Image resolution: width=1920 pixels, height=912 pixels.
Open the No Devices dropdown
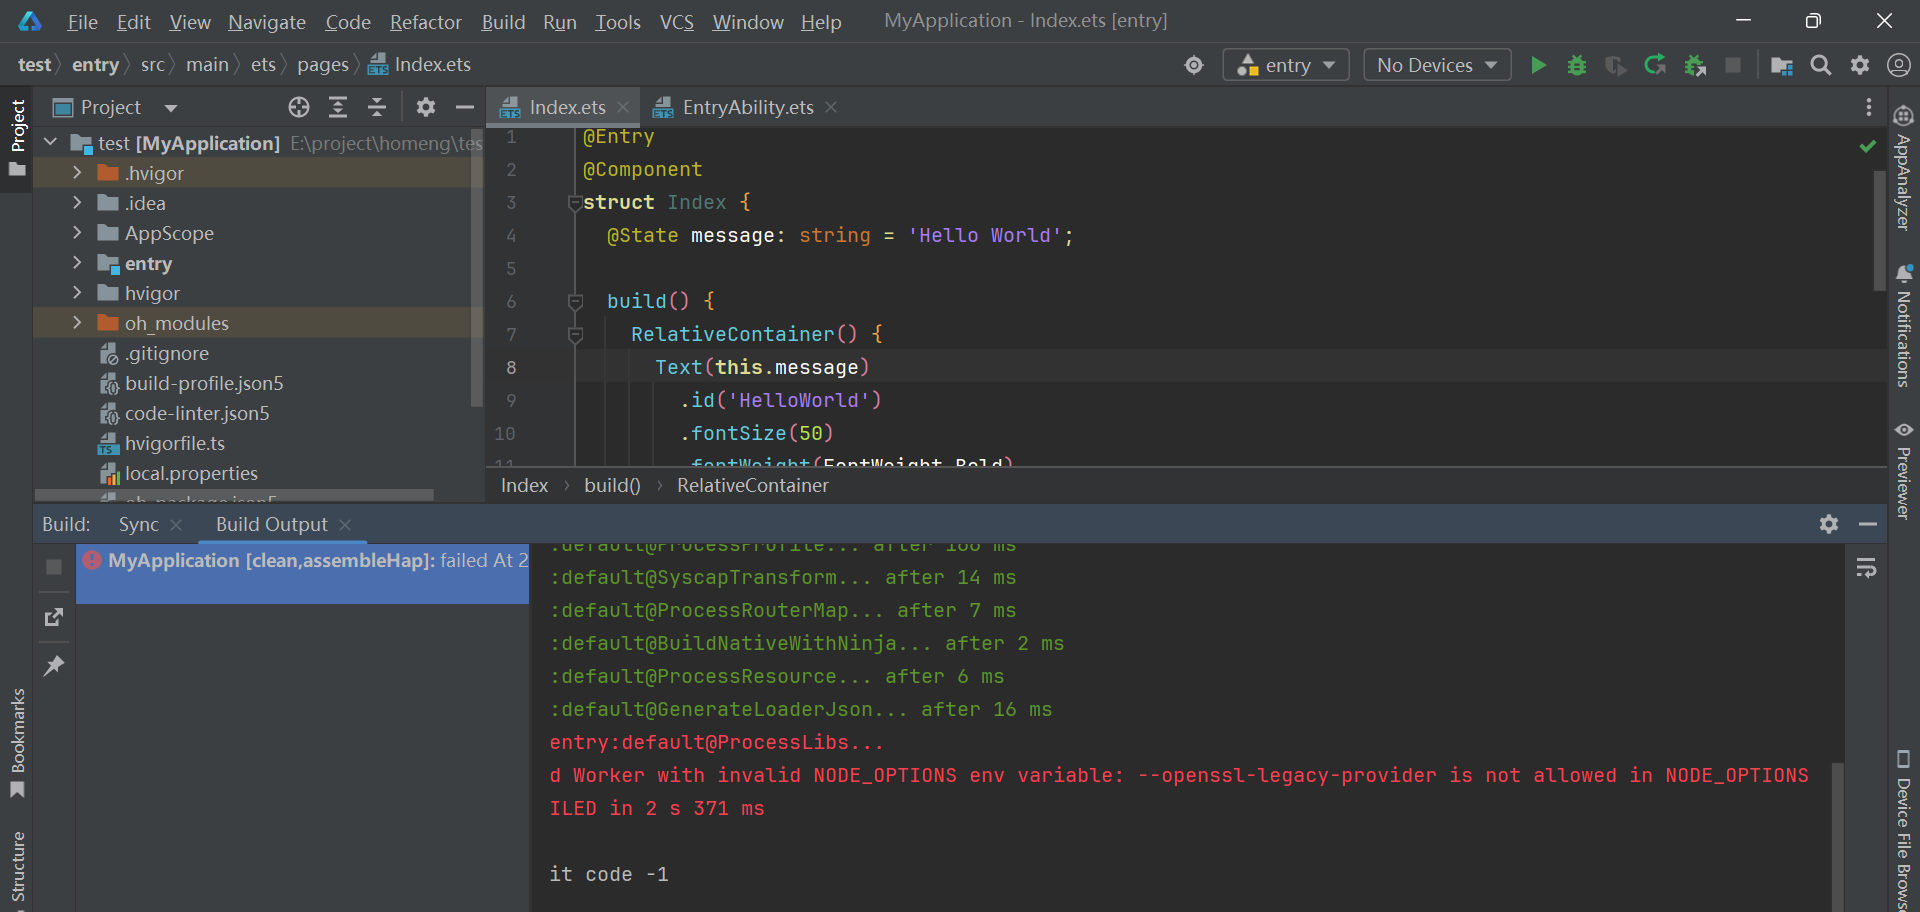(1437, 65)
